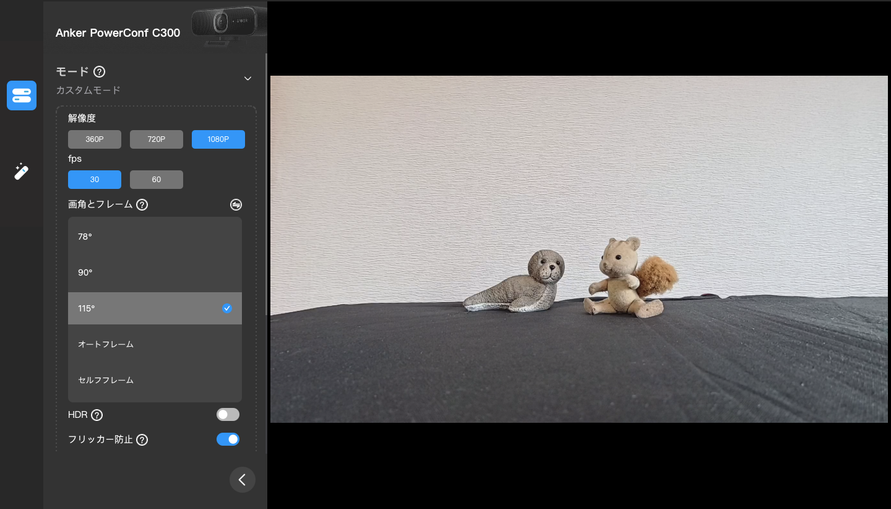Click the help icon next to フリッカー防止
The image size is (891, 509).
point(142,440)
